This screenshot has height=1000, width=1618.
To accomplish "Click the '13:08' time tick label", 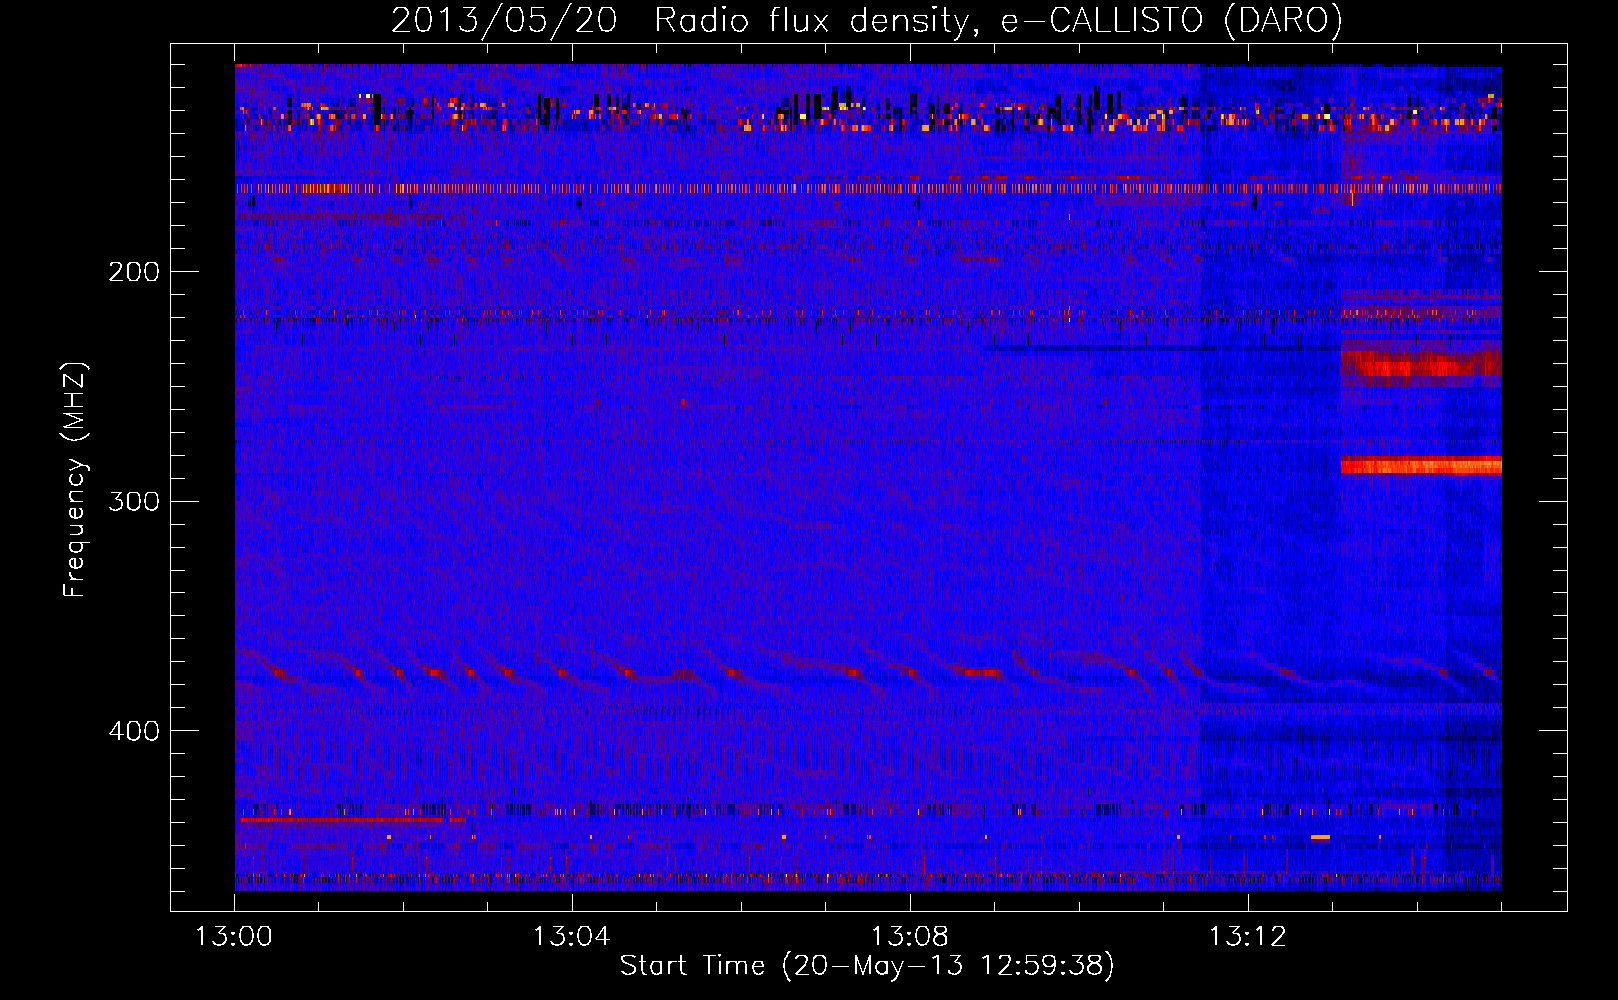I will coord(910,936).
